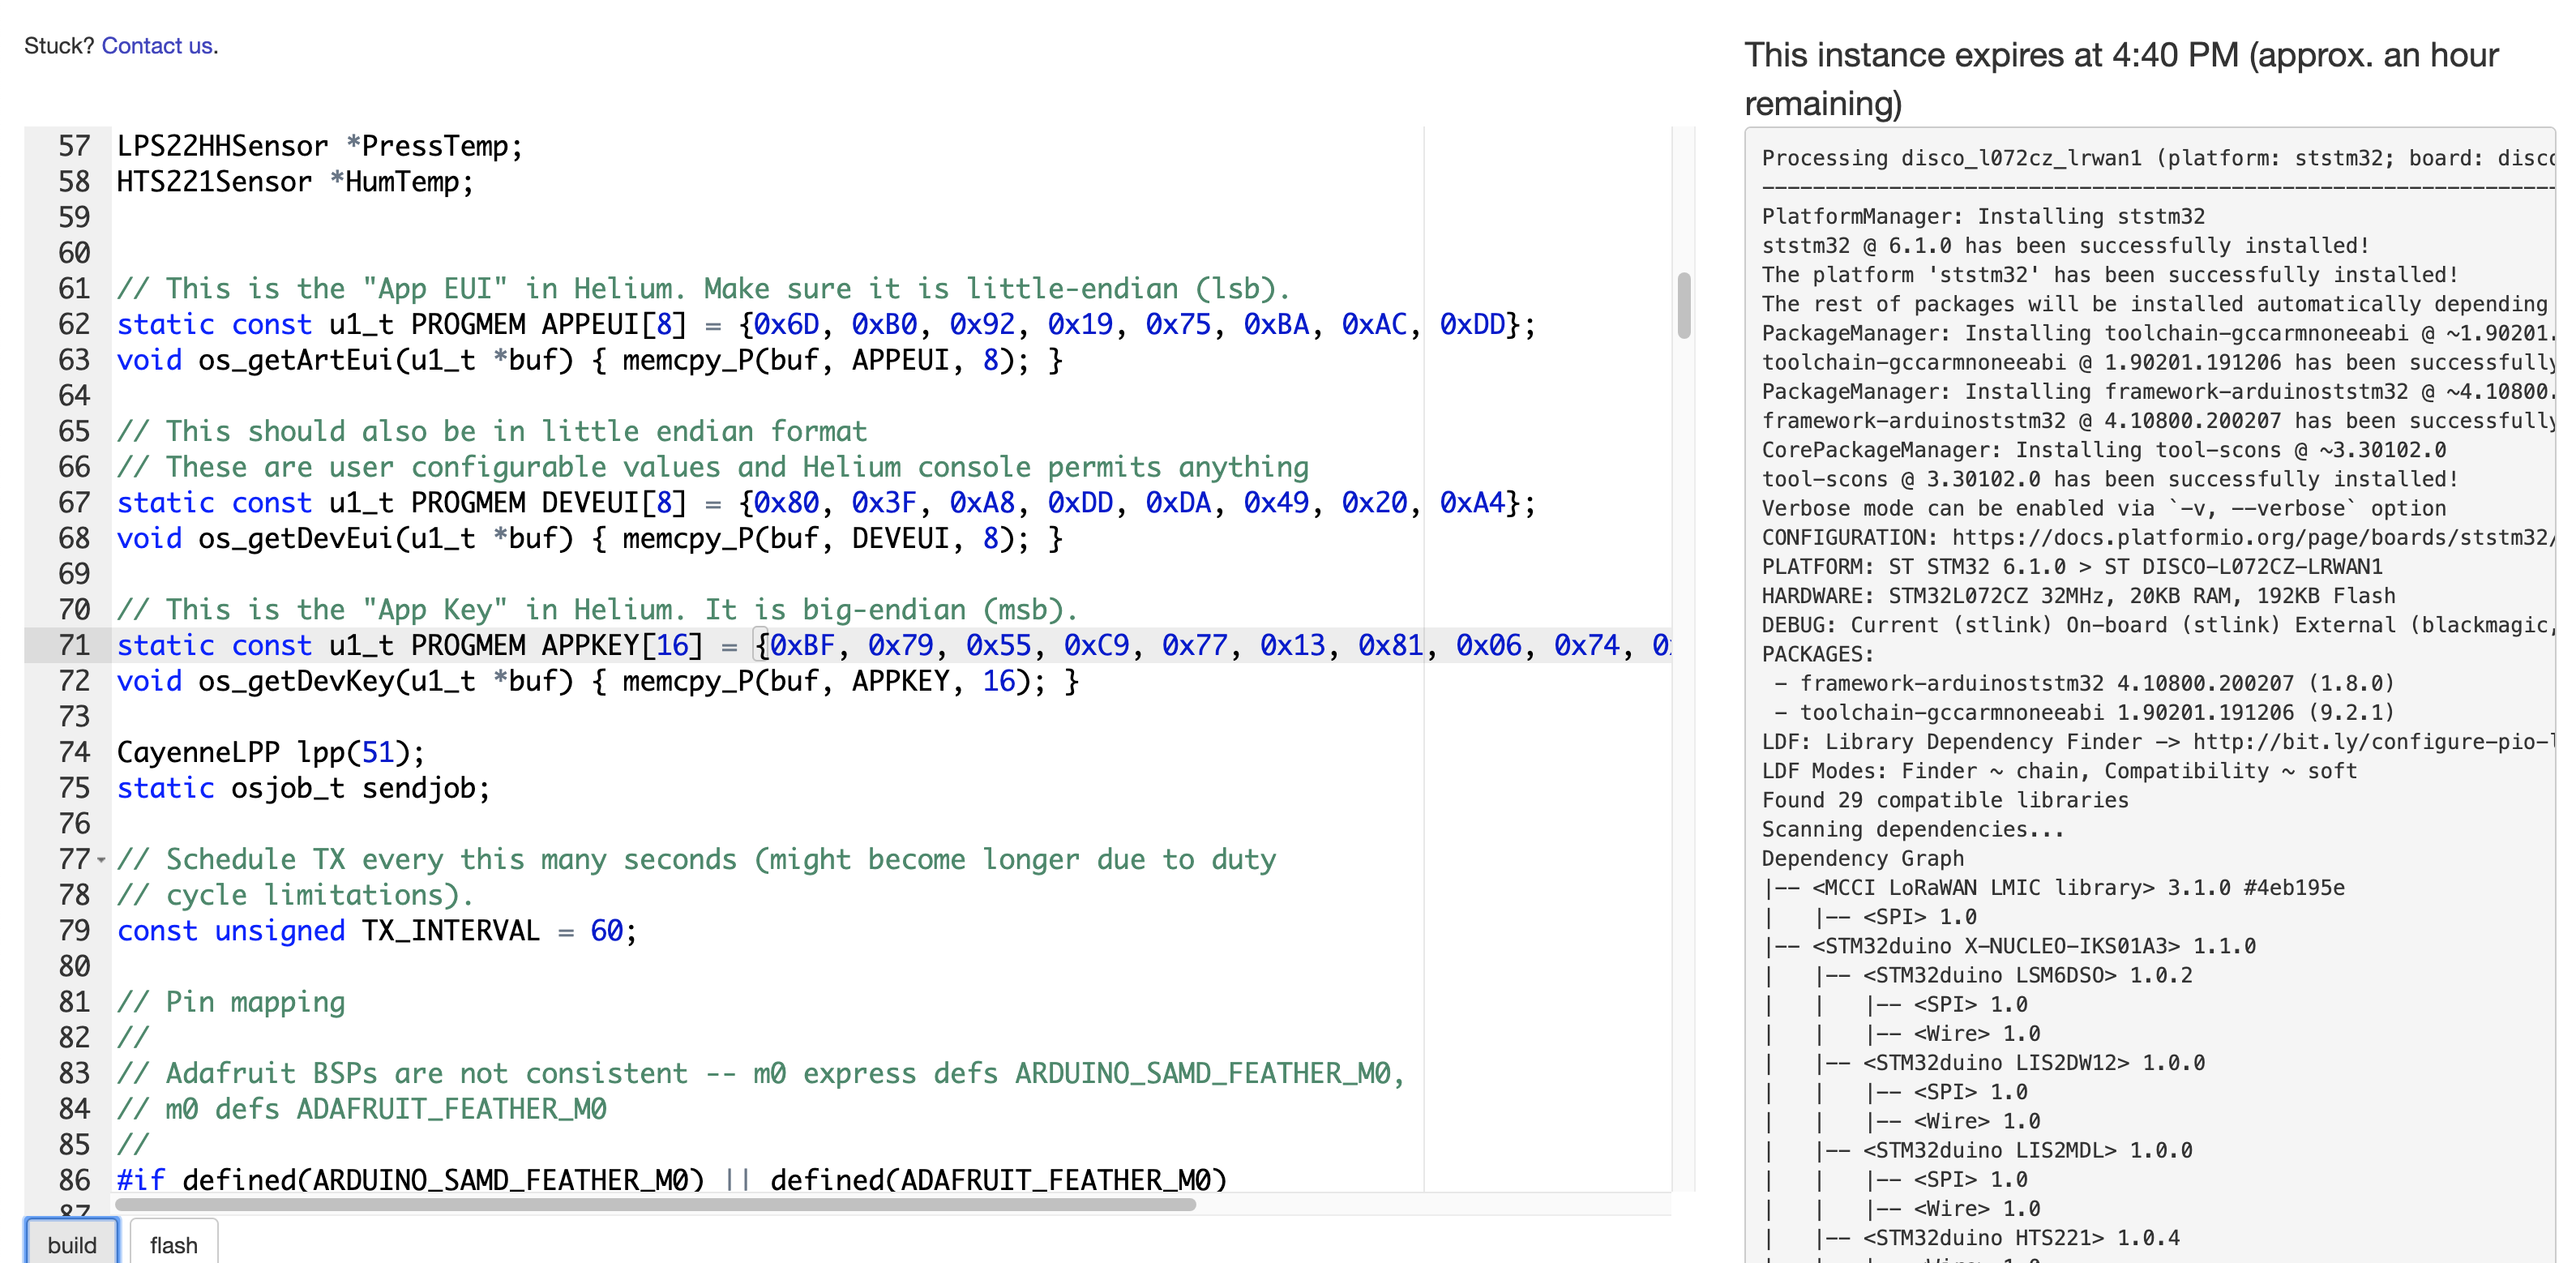Viewport: 2576px width, 1263px height.
Task: Open the Contact us link
Action: pos(157,46)
